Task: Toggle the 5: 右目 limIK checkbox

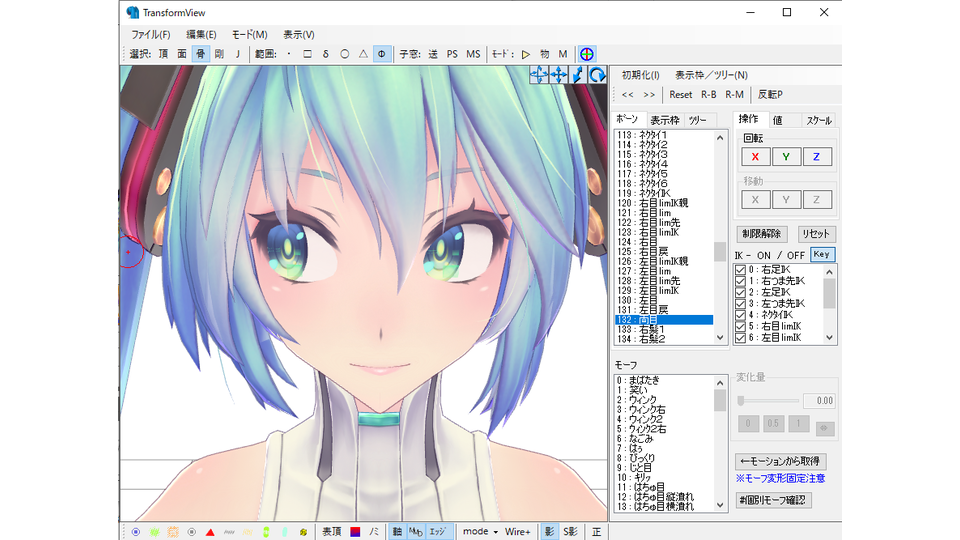Action: [741, 326]
